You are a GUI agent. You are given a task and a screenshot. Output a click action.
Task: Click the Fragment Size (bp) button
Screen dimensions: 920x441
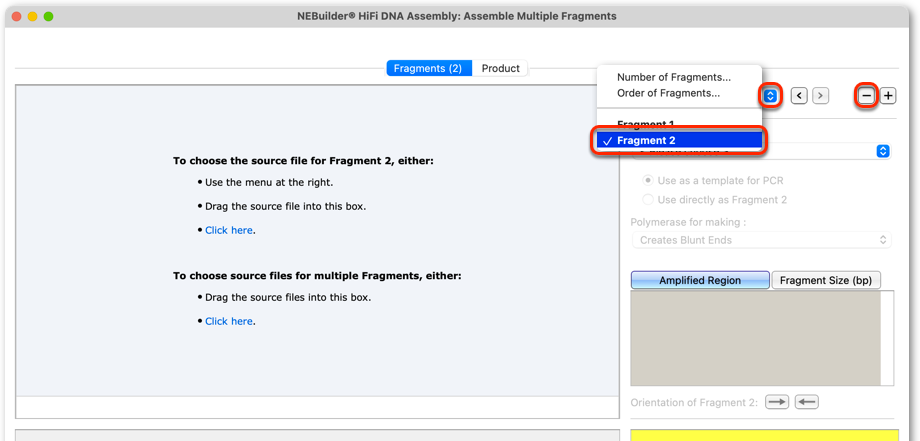click(826, 280)
